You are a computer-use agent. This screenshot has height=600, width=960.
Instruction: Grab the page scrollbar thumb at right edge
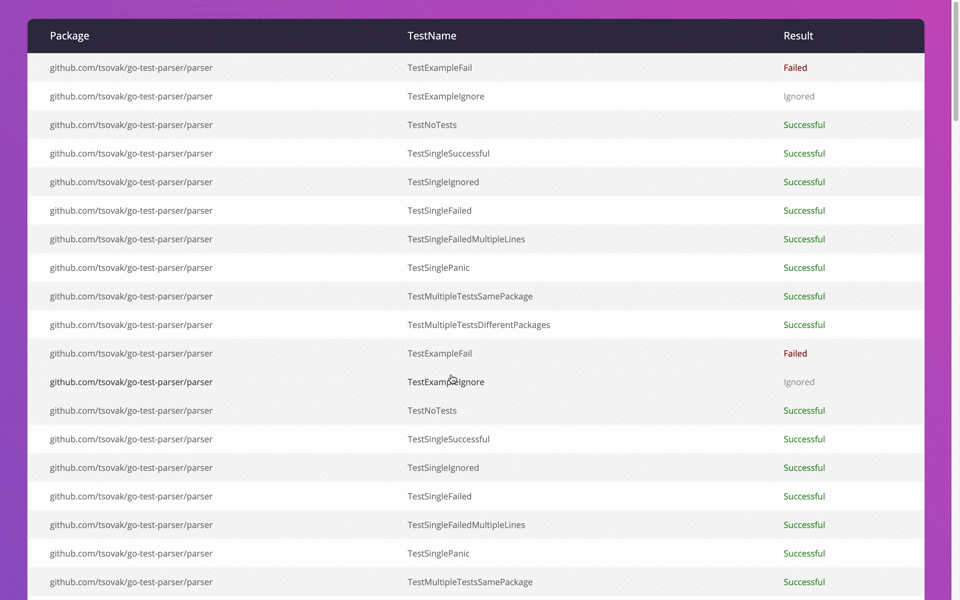pos(956,61)
